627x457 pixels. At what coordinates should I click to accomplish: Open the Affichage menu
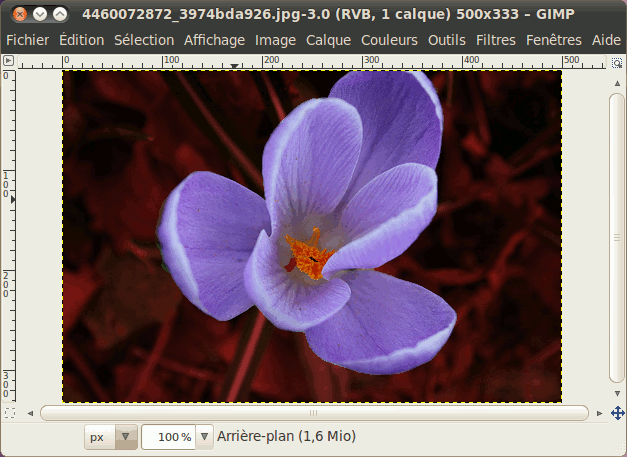214,40
